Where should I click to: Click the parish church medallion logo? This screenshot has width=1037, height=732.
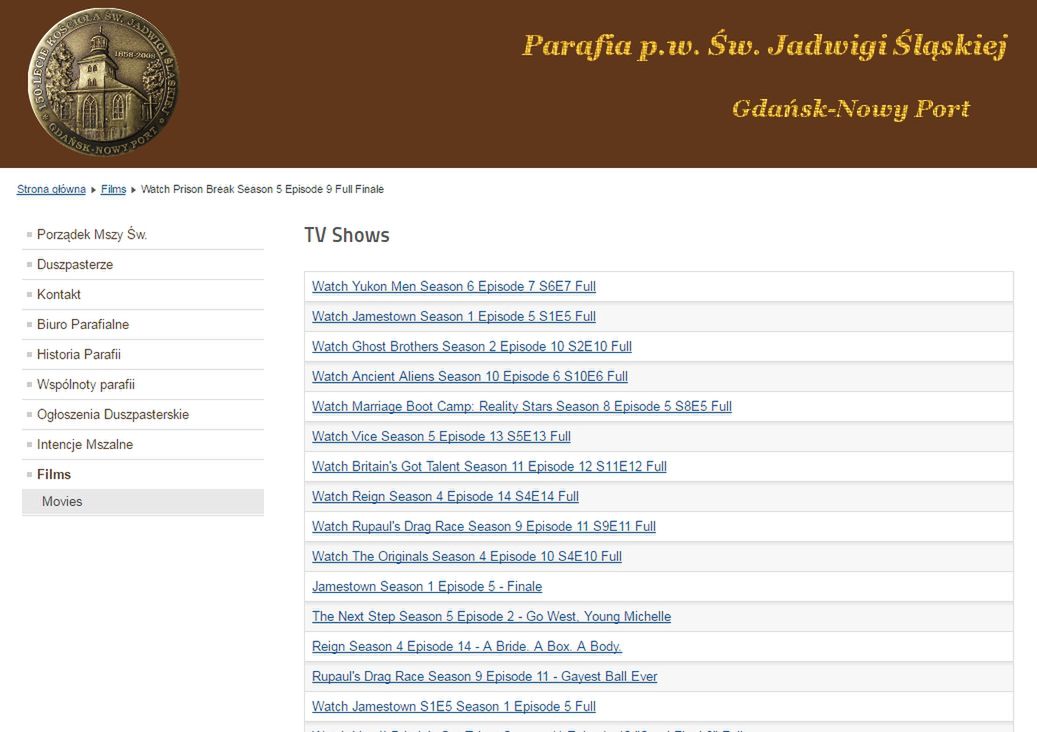point(103,82)
